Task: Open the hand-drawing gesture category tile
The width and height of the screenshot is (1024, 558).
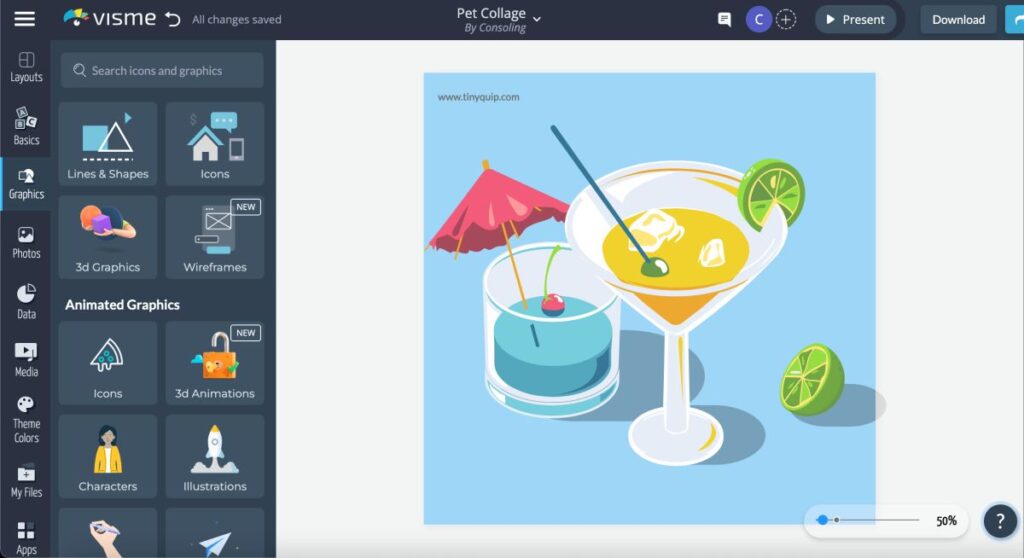Action: 108,533
